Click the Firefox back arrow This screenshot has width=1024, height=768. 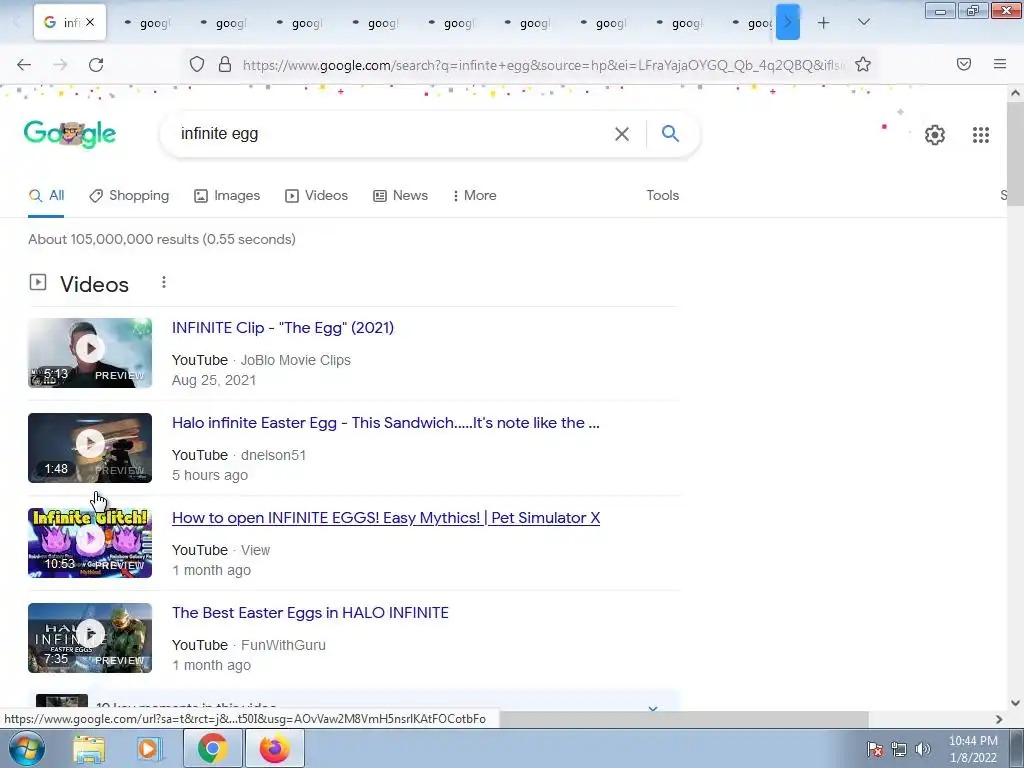24,65
